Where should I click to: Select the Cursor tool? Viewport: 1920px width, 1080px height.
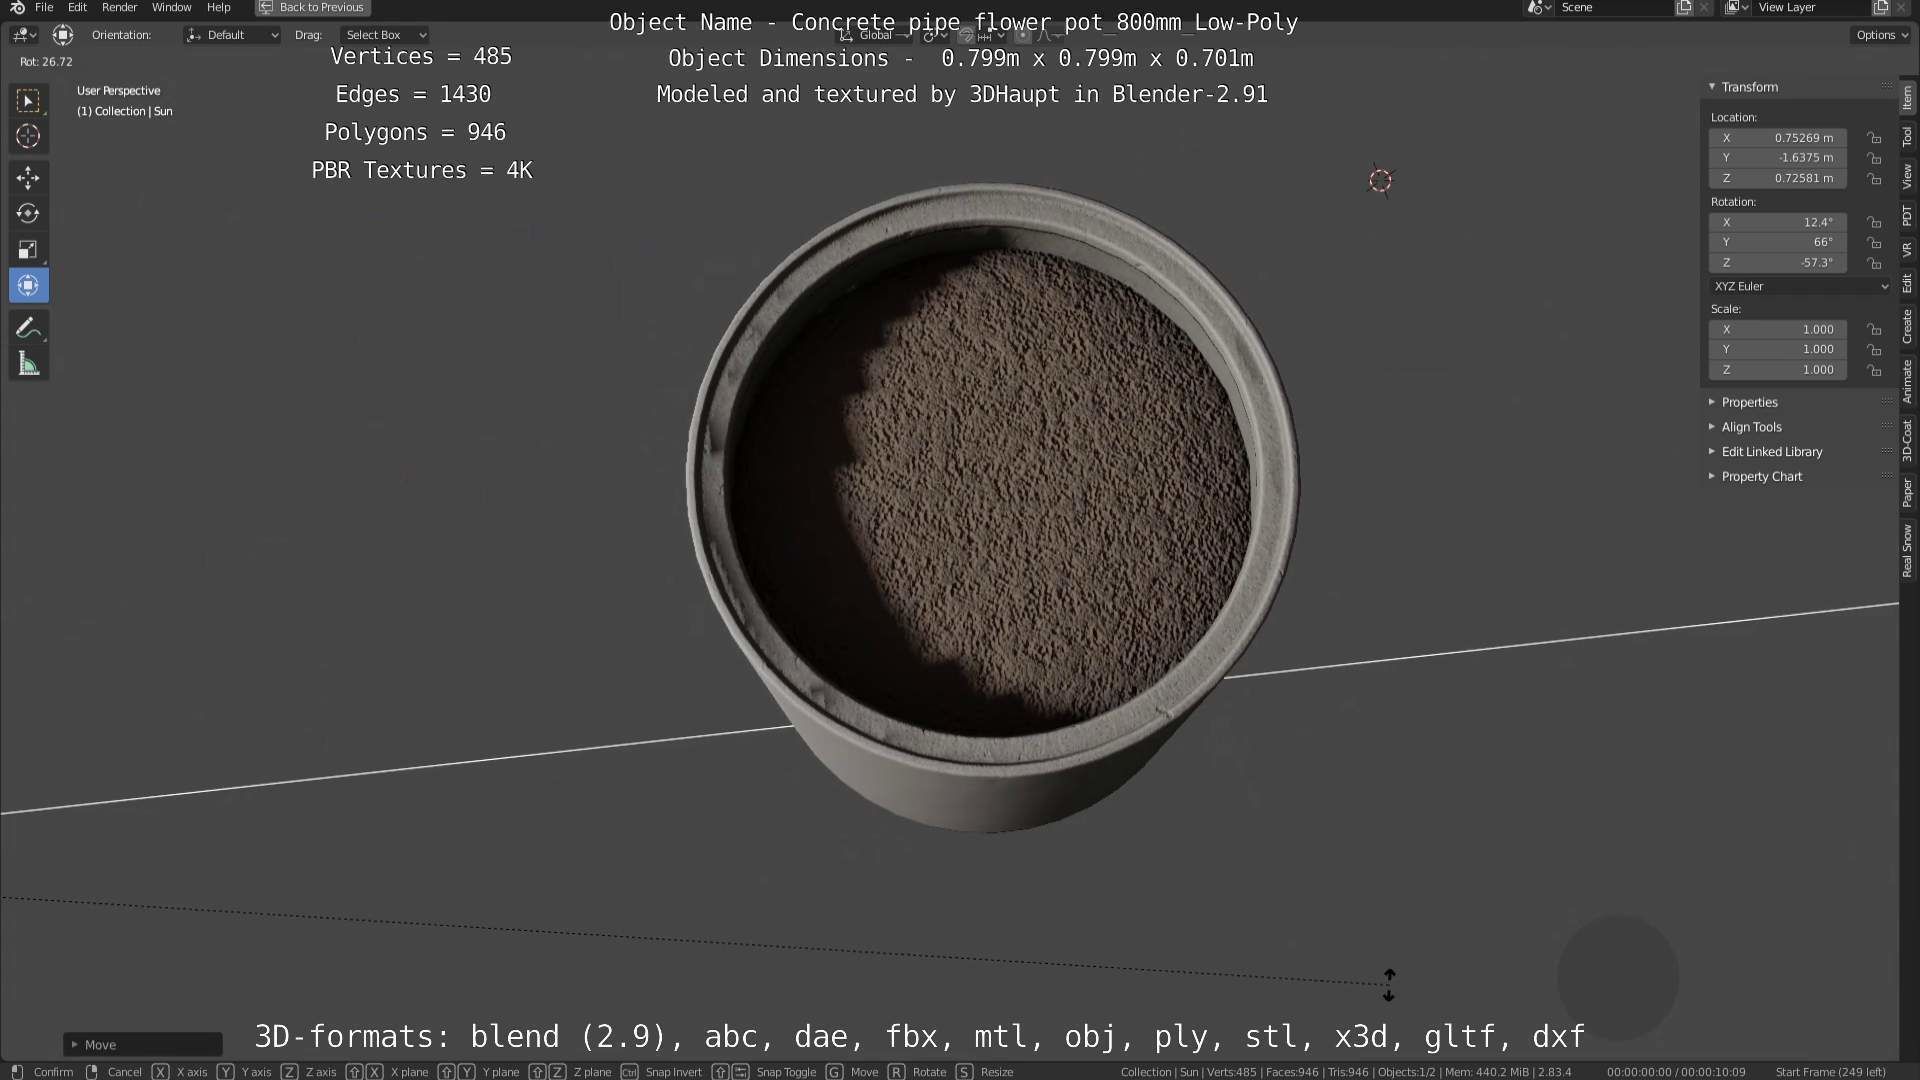click(x=28, y=136)
